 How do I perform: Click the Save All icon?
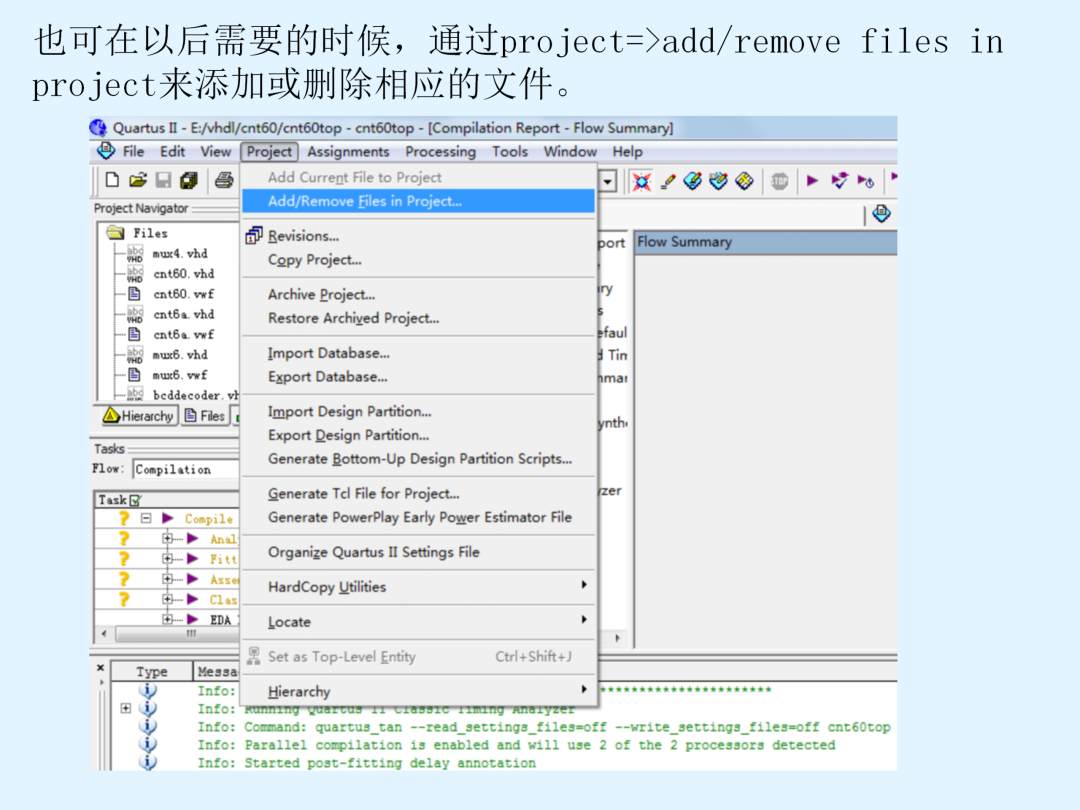tap(189, 180)
